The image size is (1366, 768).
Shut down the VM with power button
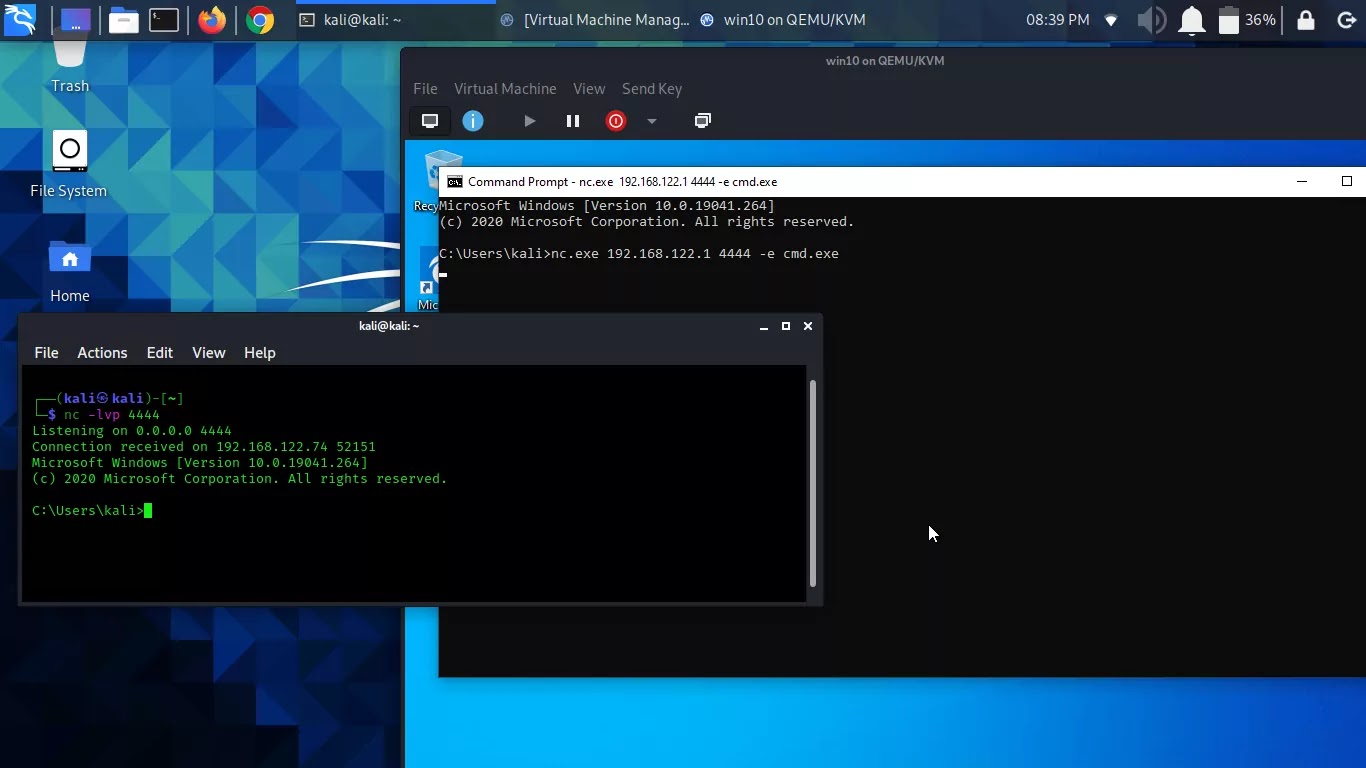[x=616, y=121]
